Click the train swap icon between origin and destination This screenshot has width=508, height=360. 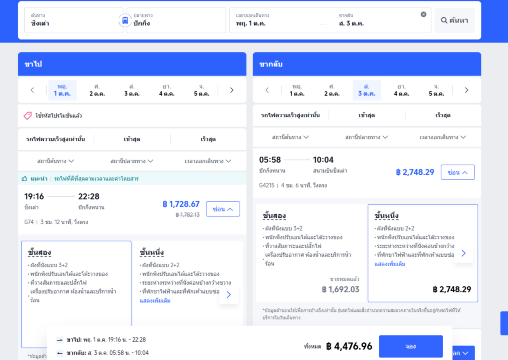tap(125, 21)
